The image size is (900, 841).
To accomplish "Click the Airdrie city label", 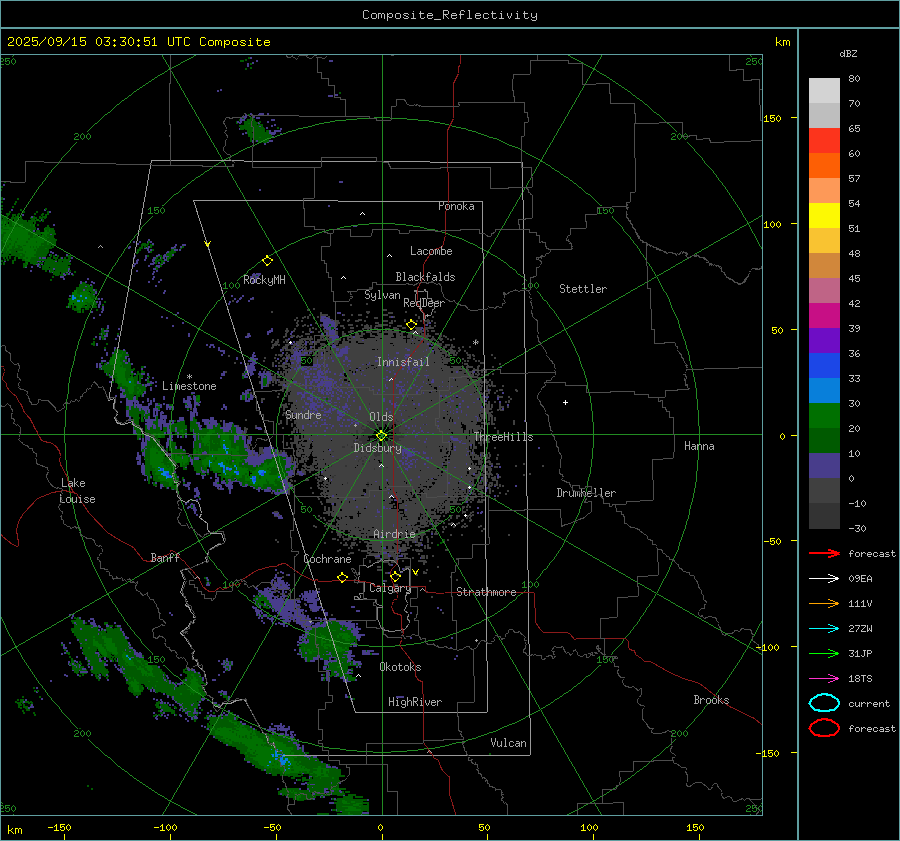I will click(x=394, y=534).
